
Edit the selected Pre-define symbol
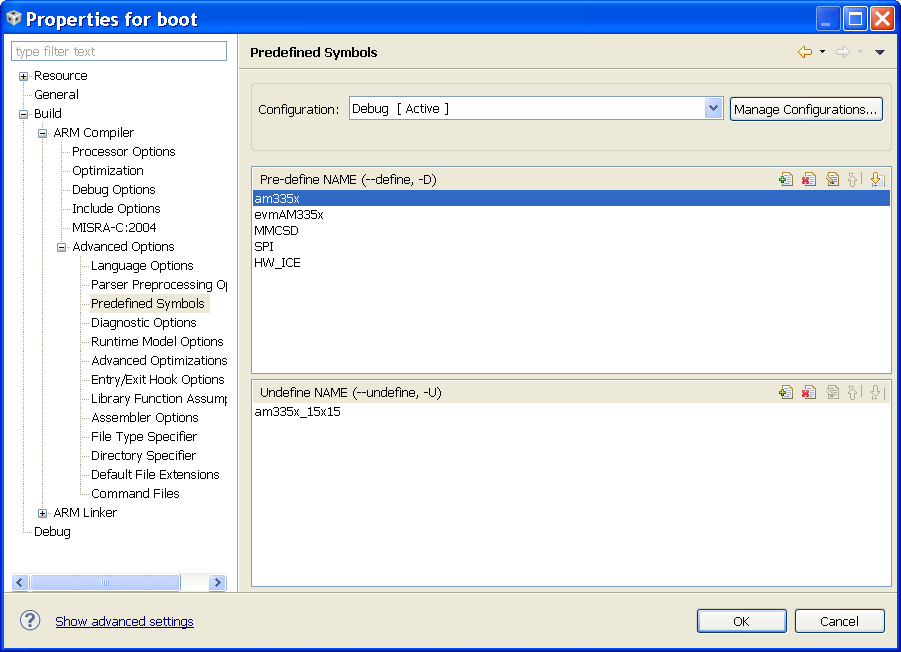832,179
